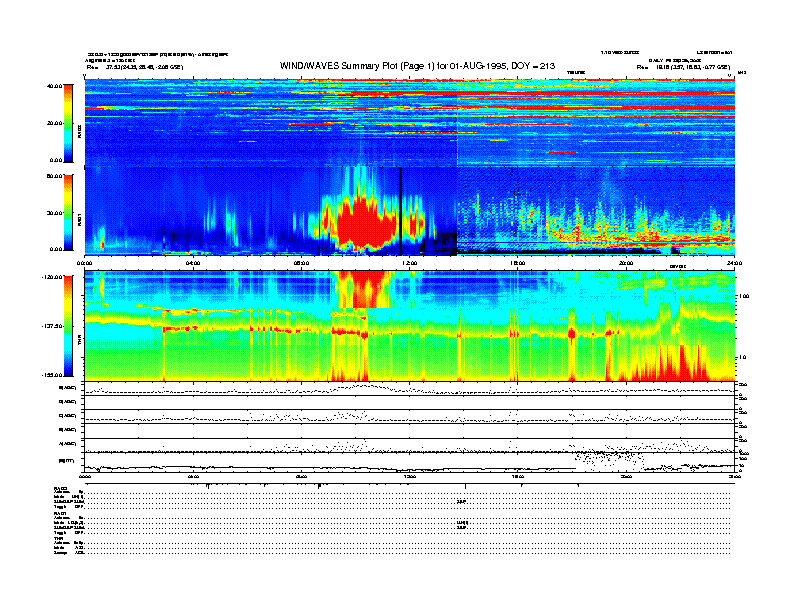The height and width of the screenshot is (612, 792).
Task: Click the 60.00 label on RAD1 scale
Action: [55, 176]
